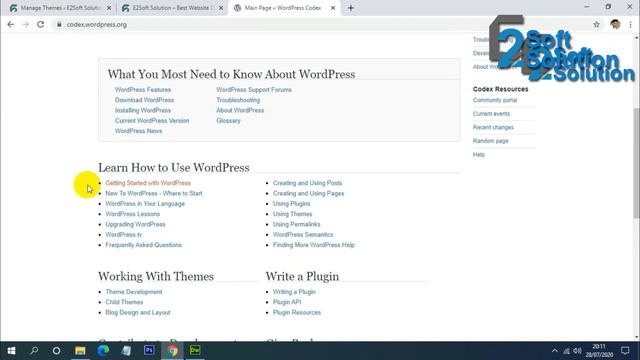Open Using Themes link

tap(293, 214)
